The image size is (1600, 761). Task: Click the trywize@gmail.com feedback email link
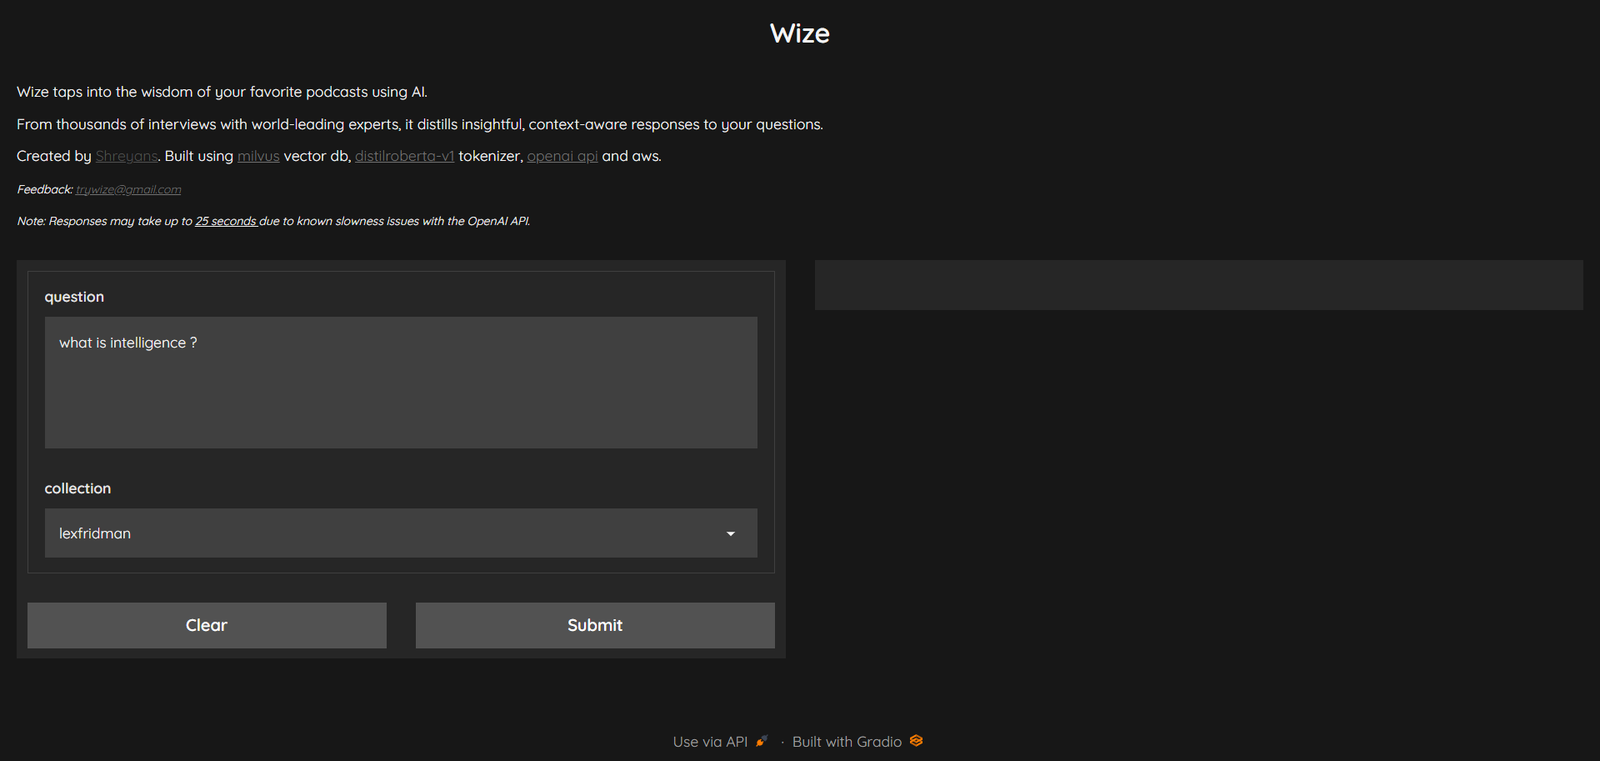[128, 189]
